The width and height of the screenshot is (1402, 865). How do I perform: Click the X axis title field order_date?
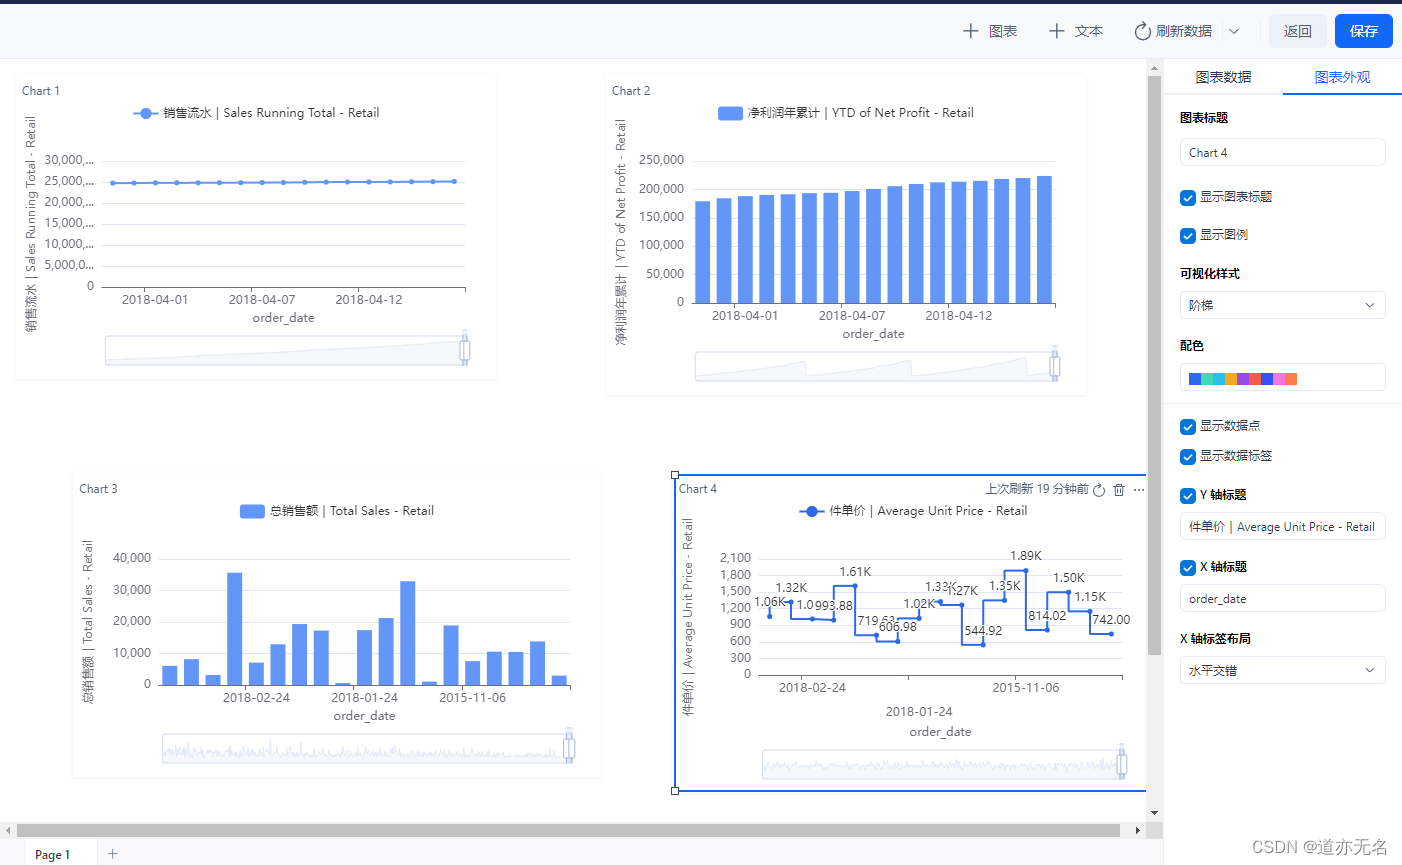click(1282, 598)
